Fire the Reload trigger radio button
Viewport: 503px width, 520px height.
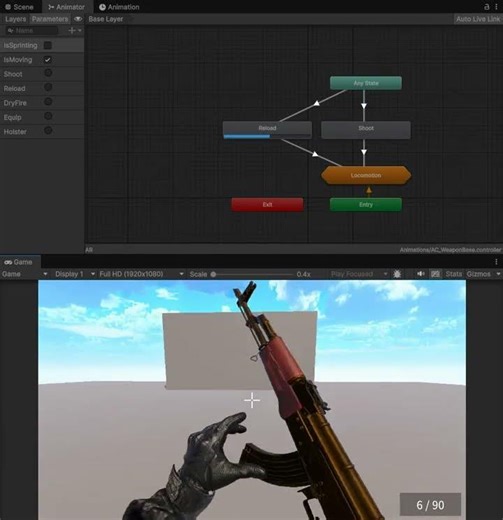(x=48, y=87)
